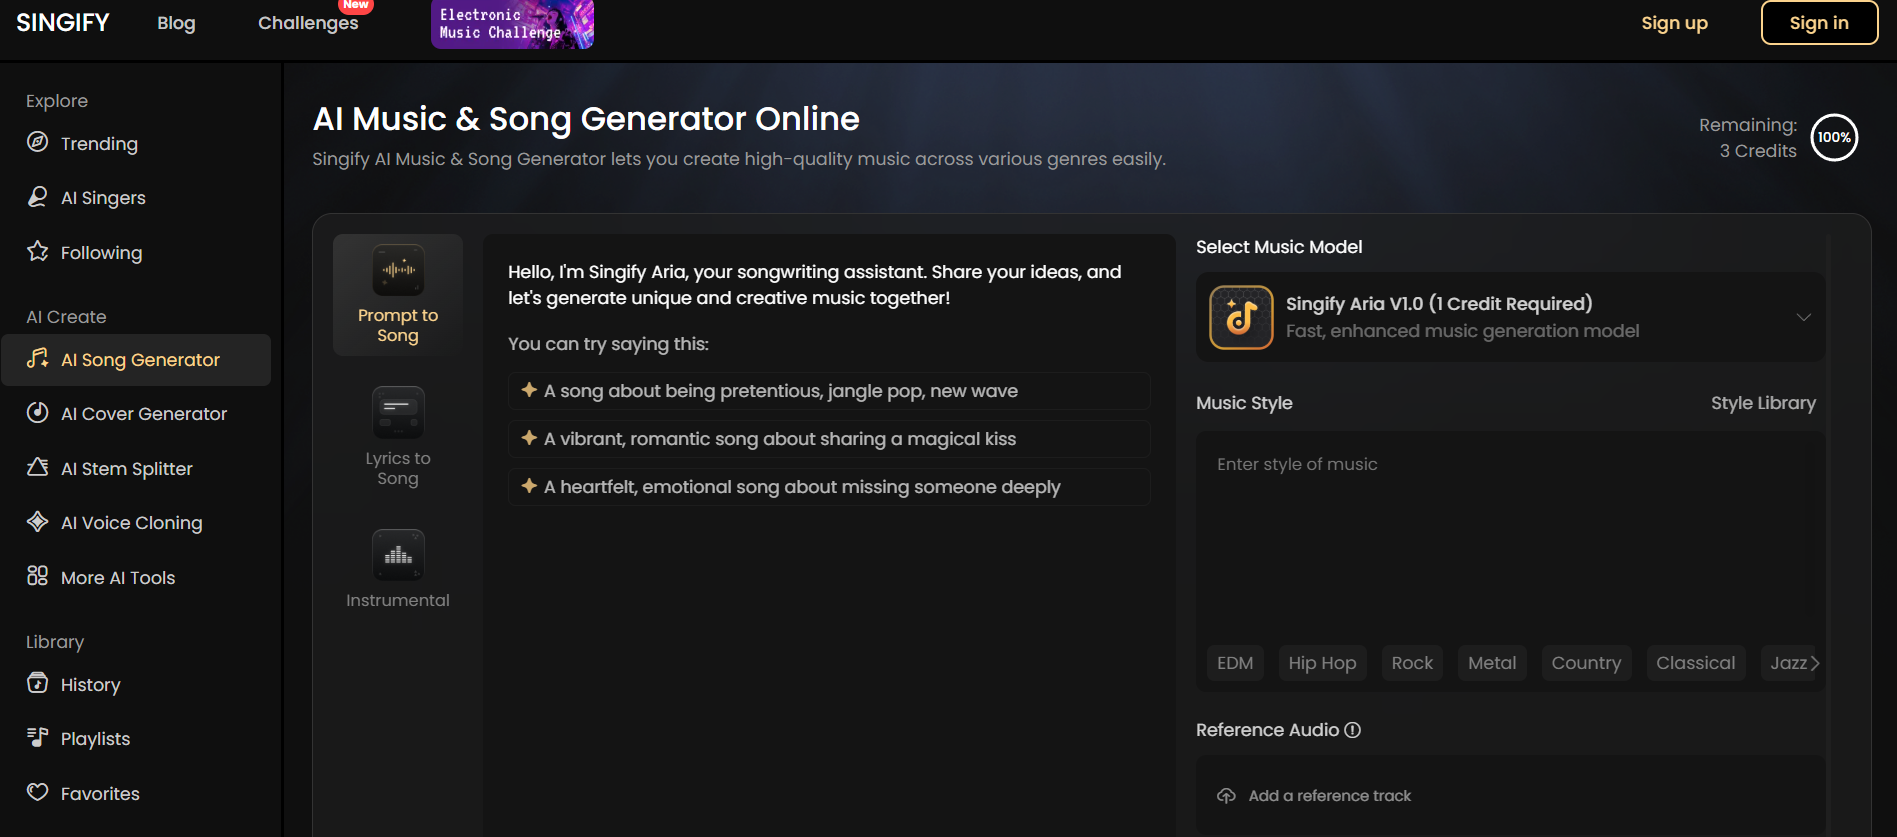
Task: Click the 100% remaining credits circle
Action: pos(1834,138)
